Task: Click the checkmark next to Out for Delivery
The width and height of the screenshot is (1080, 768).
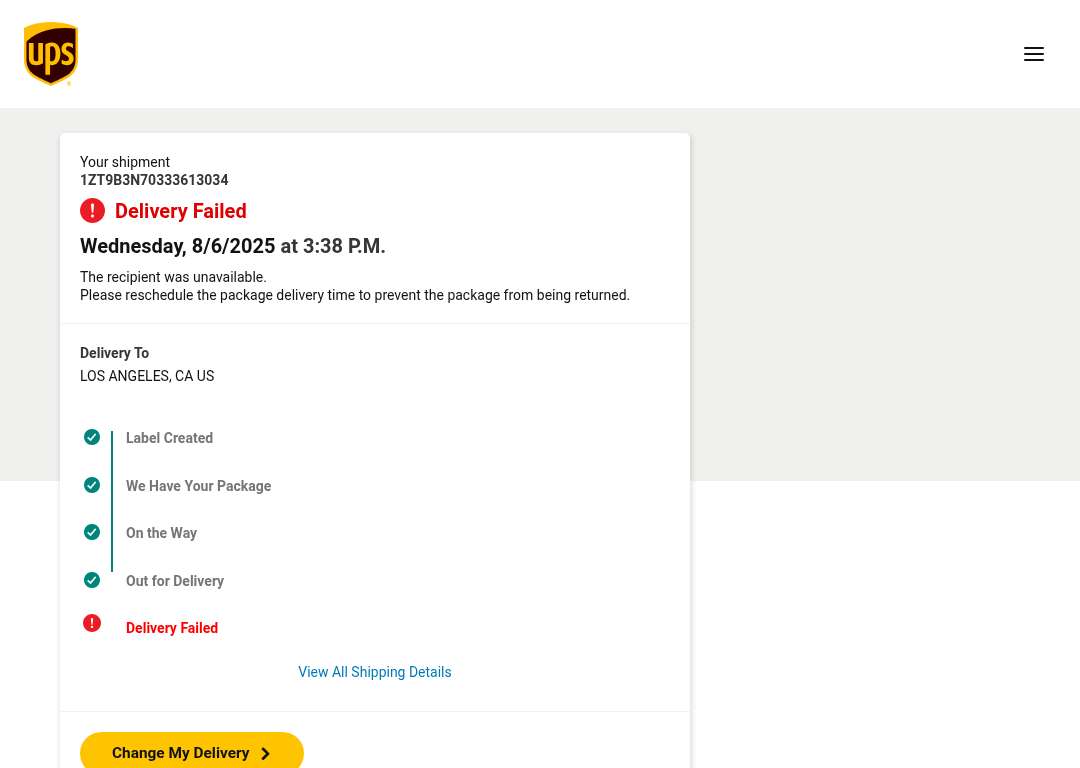Action: click(92, 580)
